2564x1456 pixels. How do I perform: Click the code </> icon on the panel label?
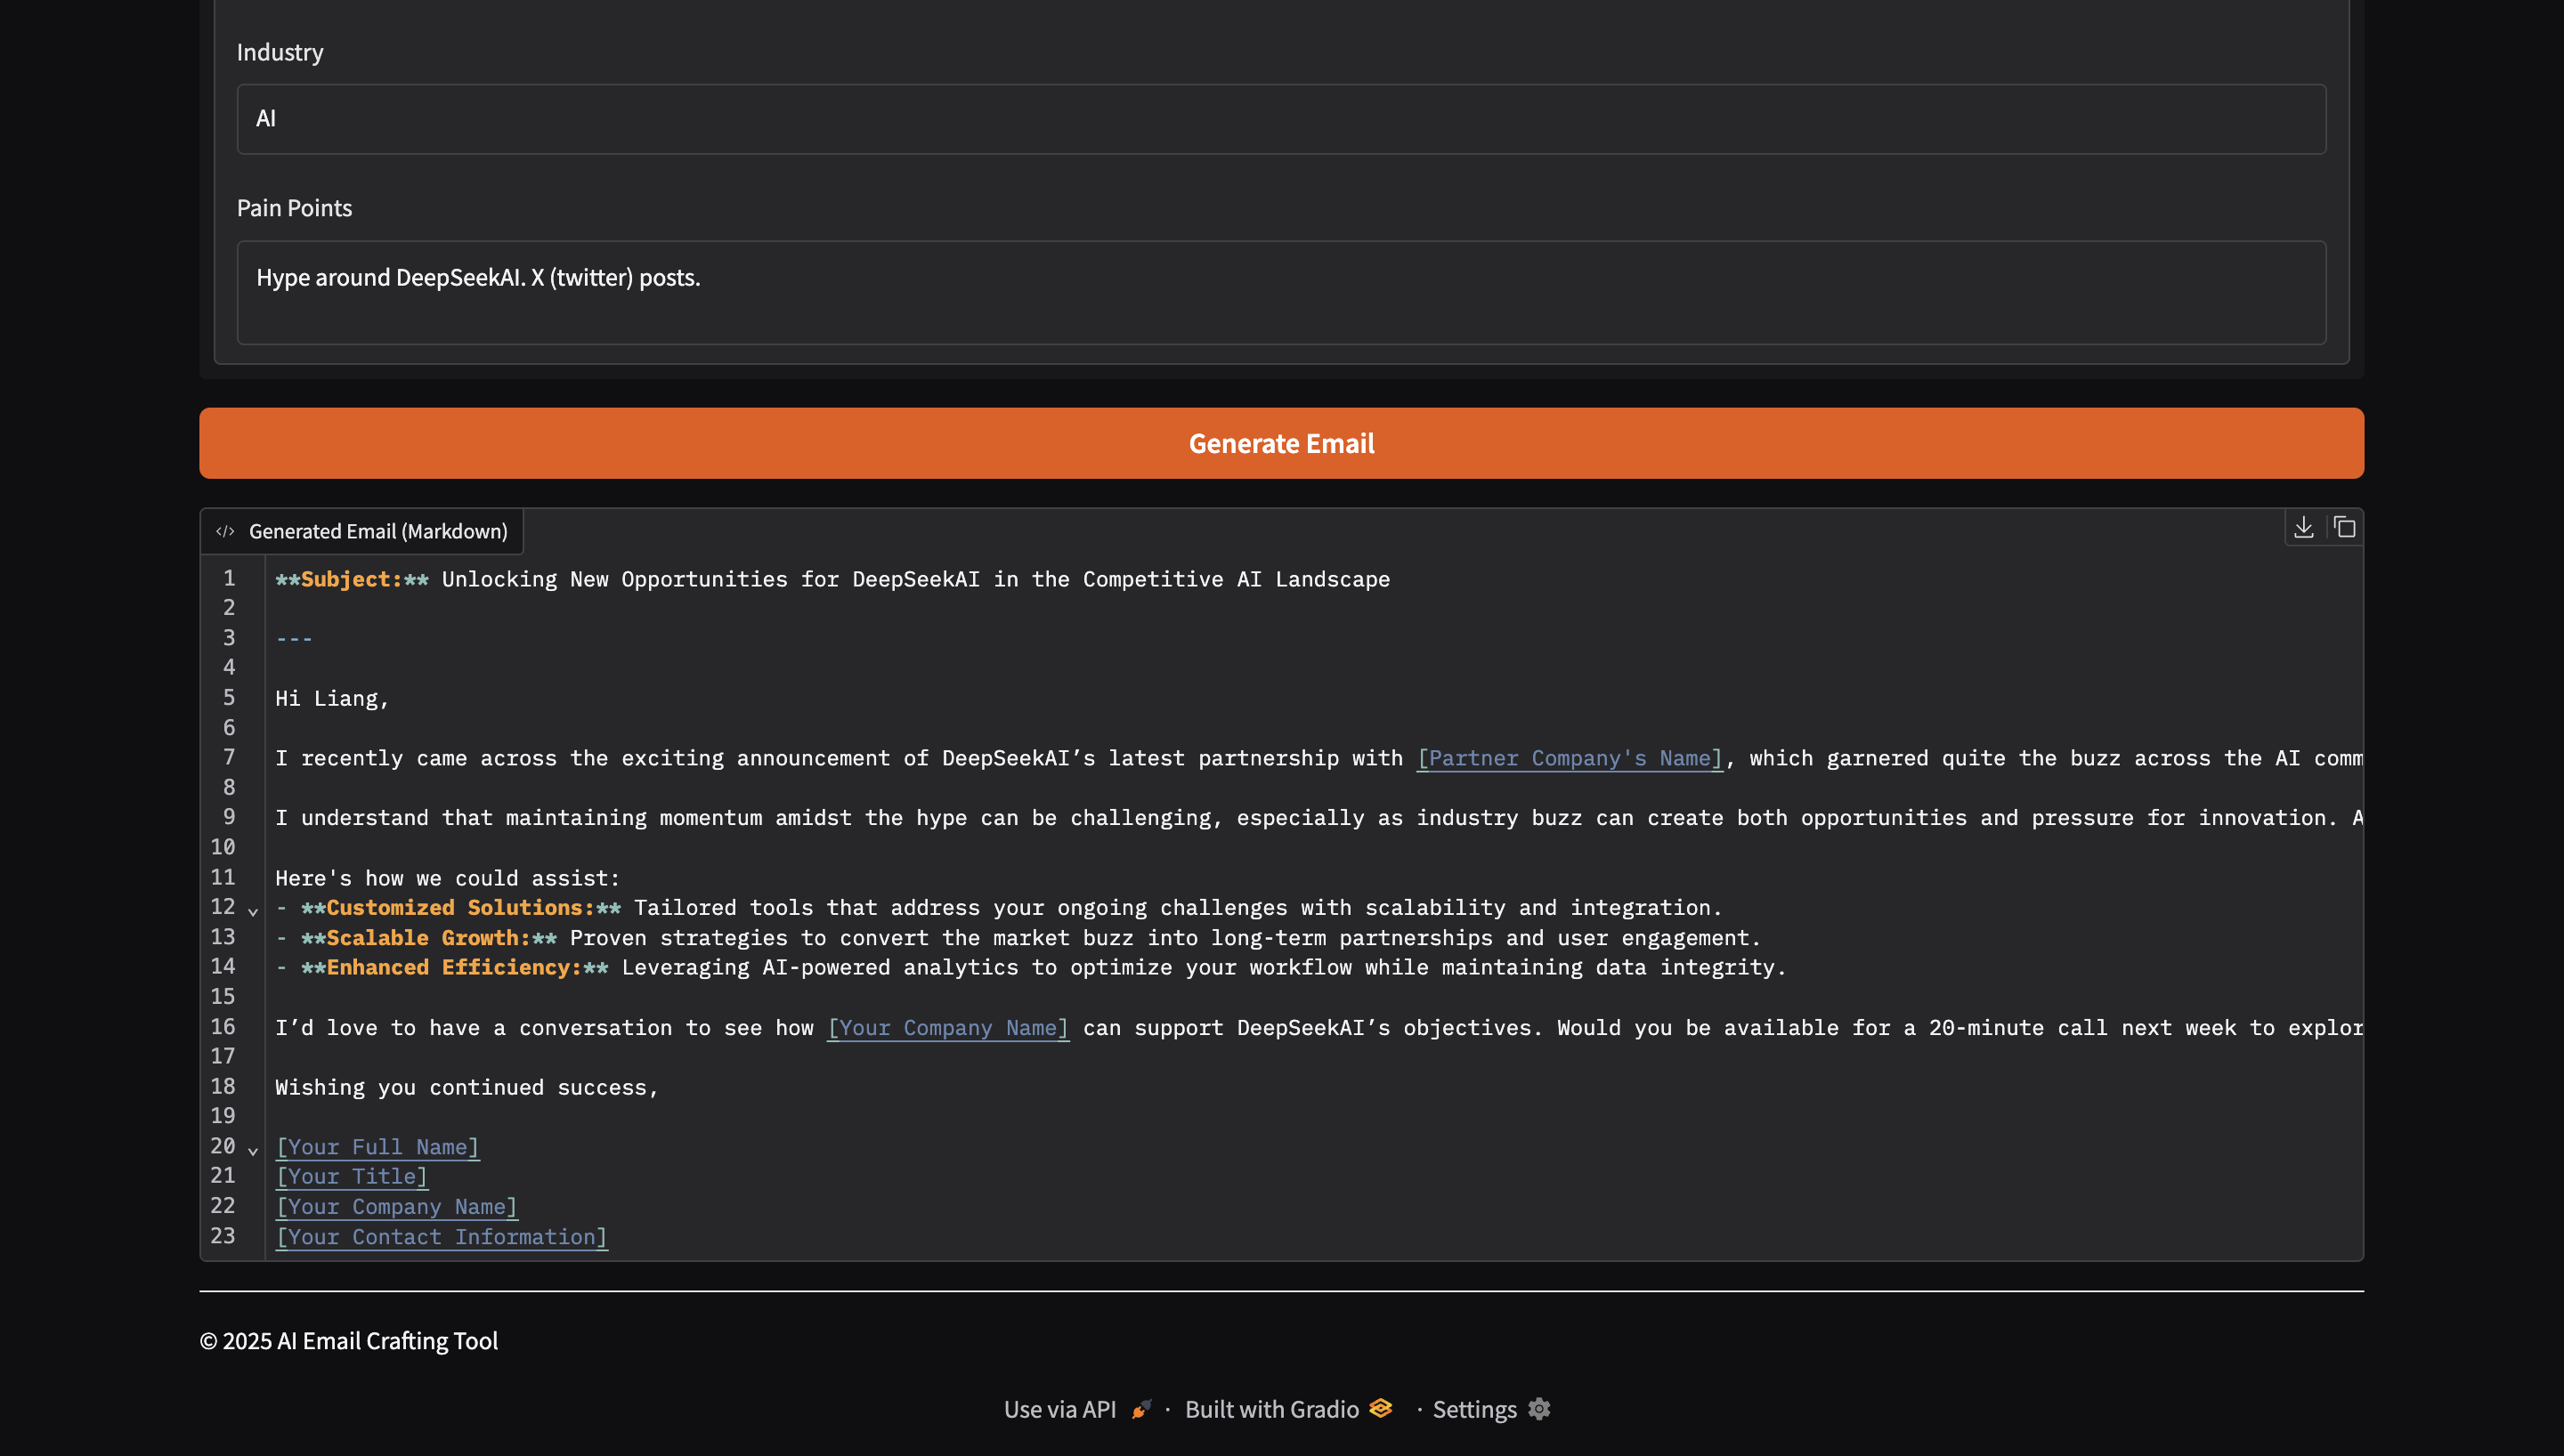click(x=226, y=531)
